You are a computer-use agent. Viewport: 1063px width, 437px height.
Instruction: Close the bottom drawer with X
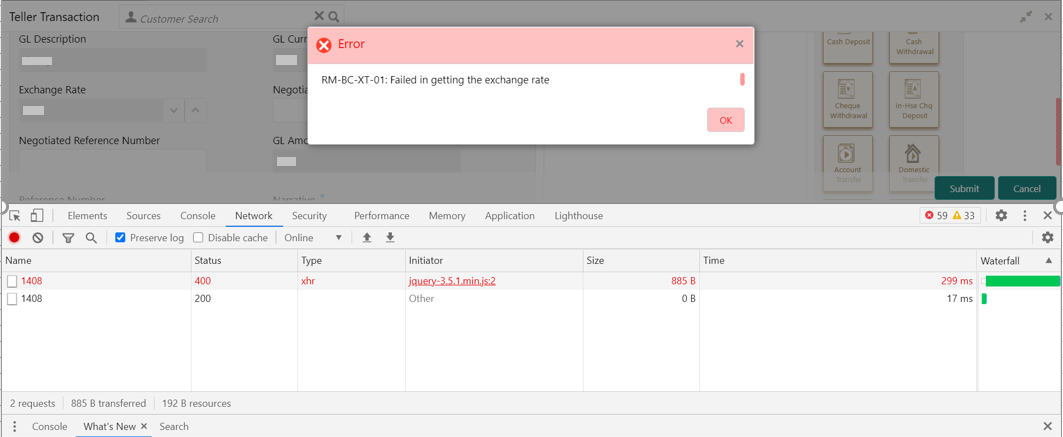[x=1047, y=426]
